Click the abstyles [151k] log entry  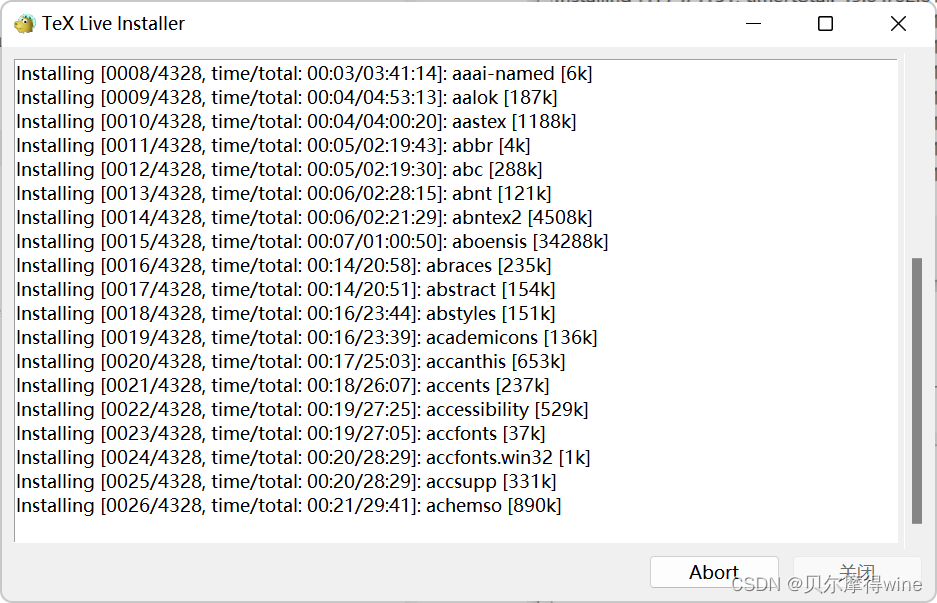coord(286,314)
